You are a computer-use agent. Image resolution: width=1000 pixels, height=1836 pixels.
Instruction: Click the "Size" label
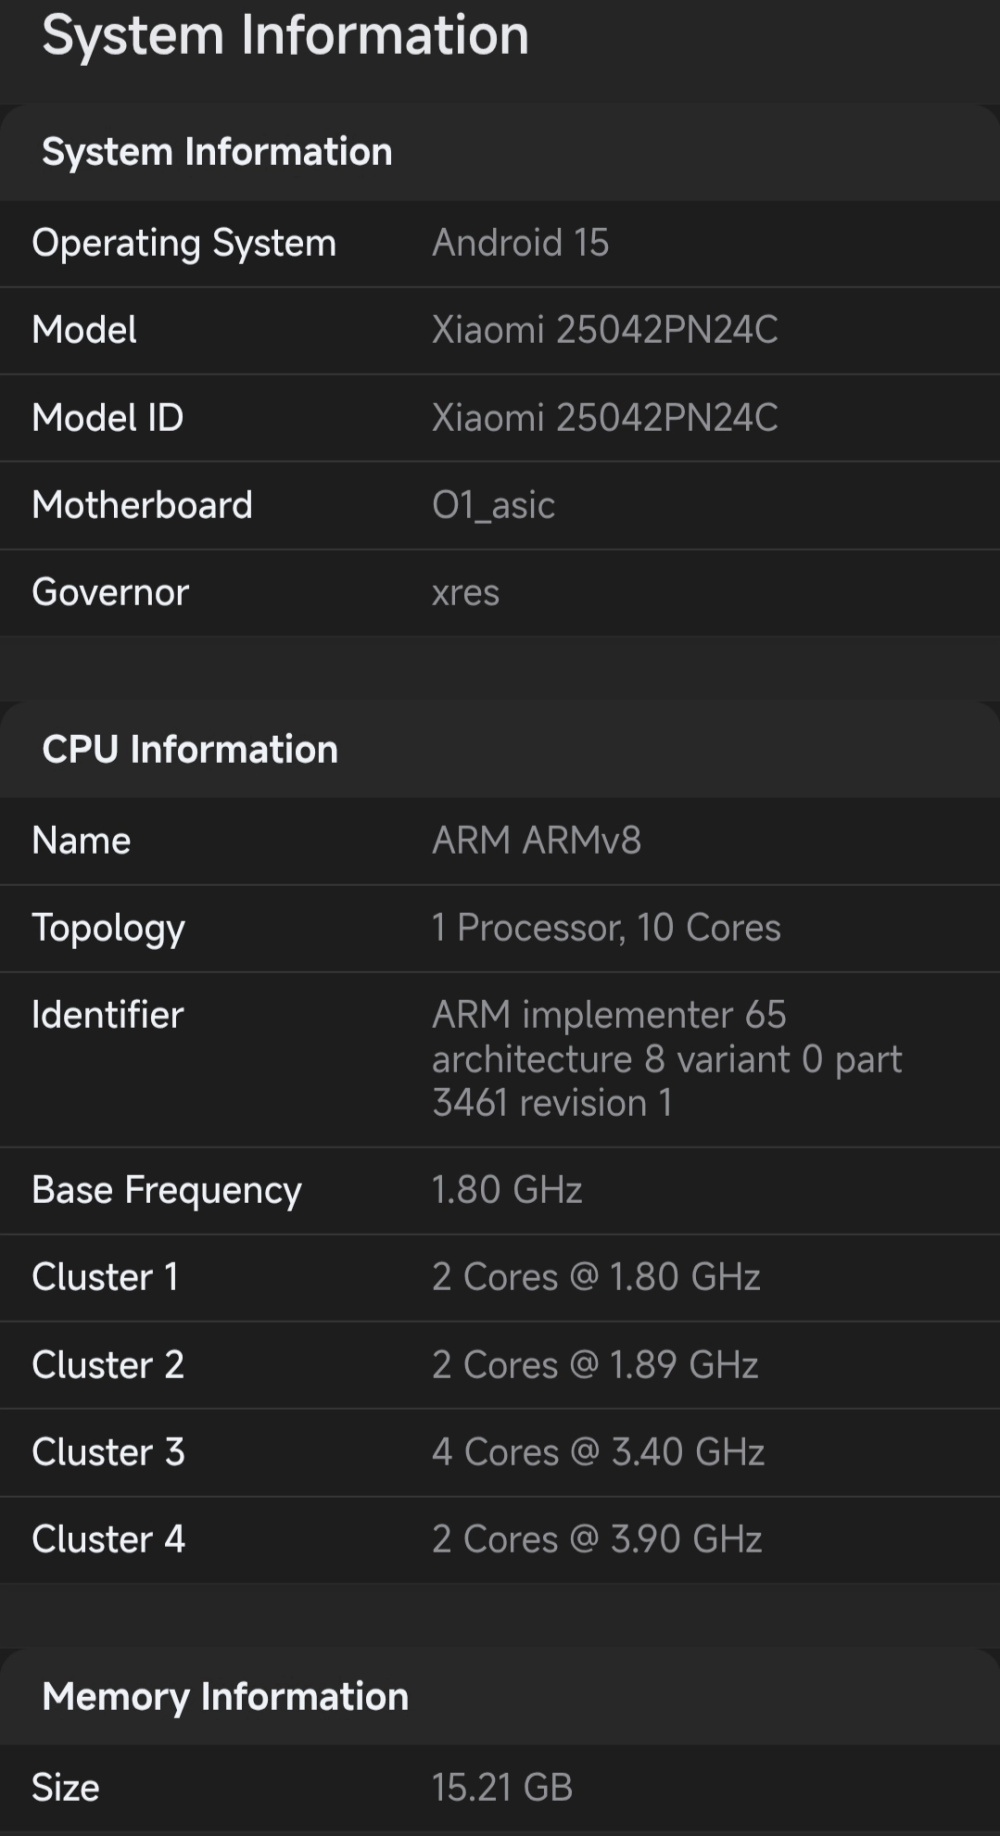pyautogui.click(x=65, y=1787)
